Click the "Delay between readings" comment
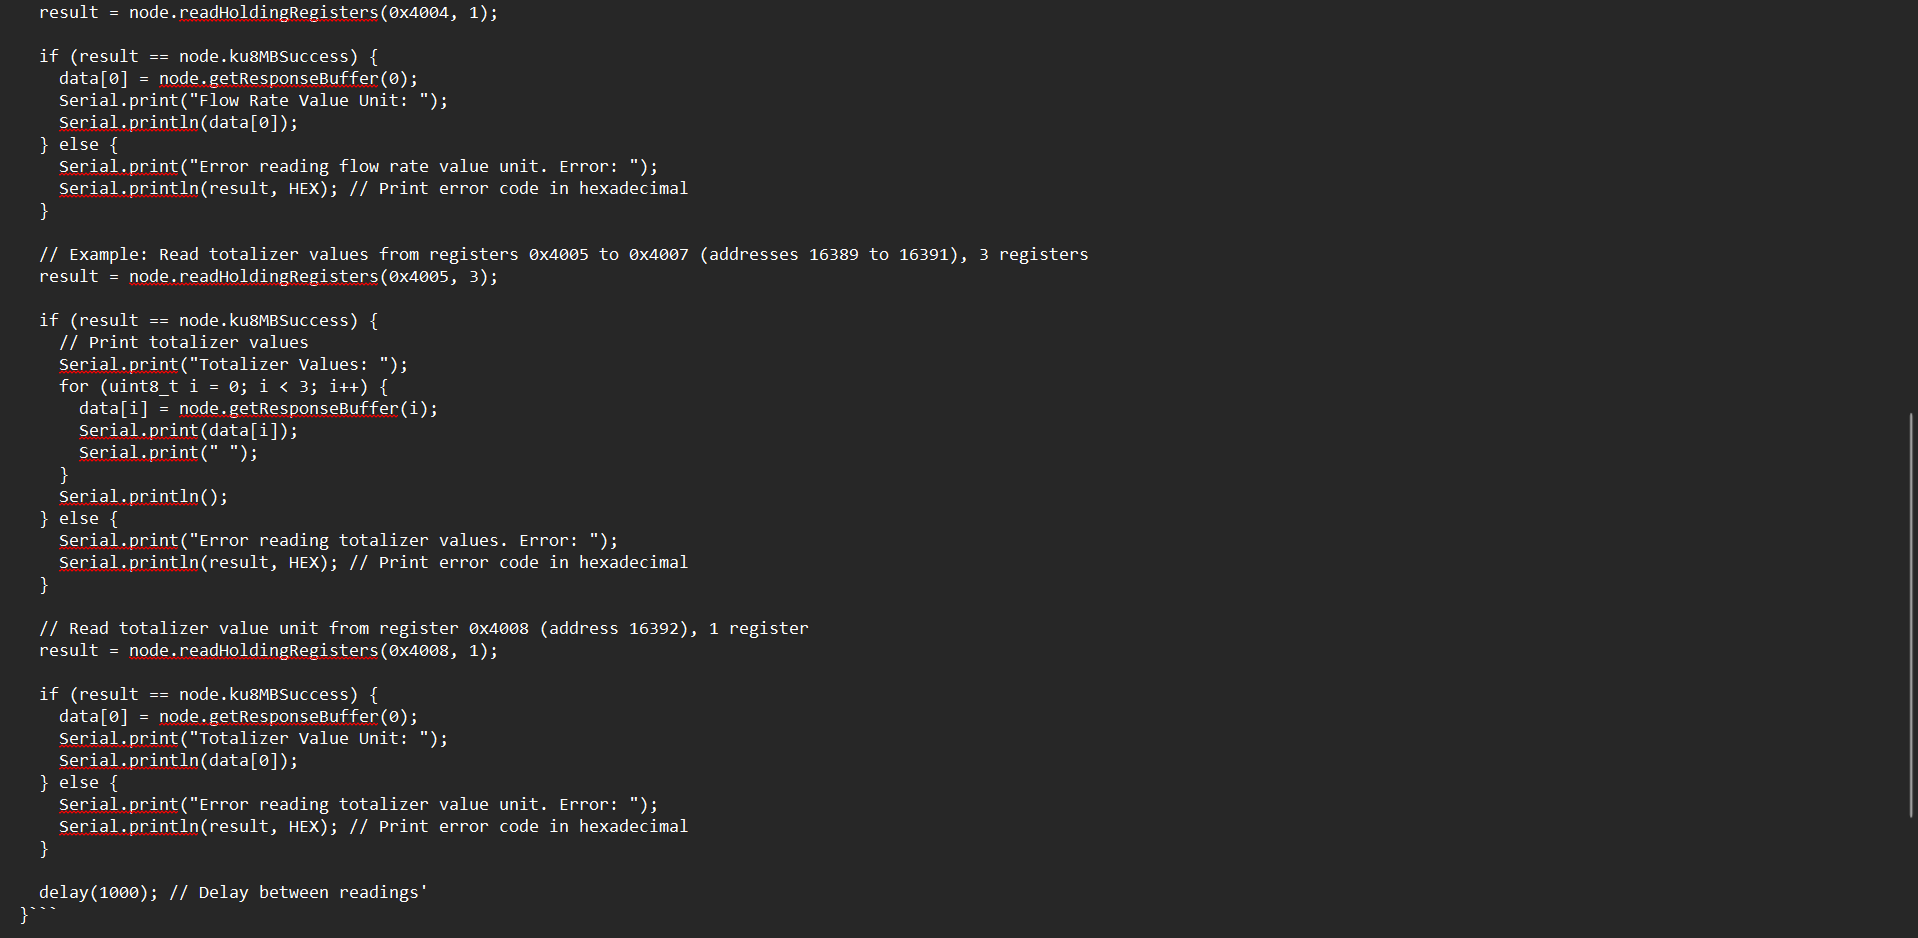 coord(298,892)
